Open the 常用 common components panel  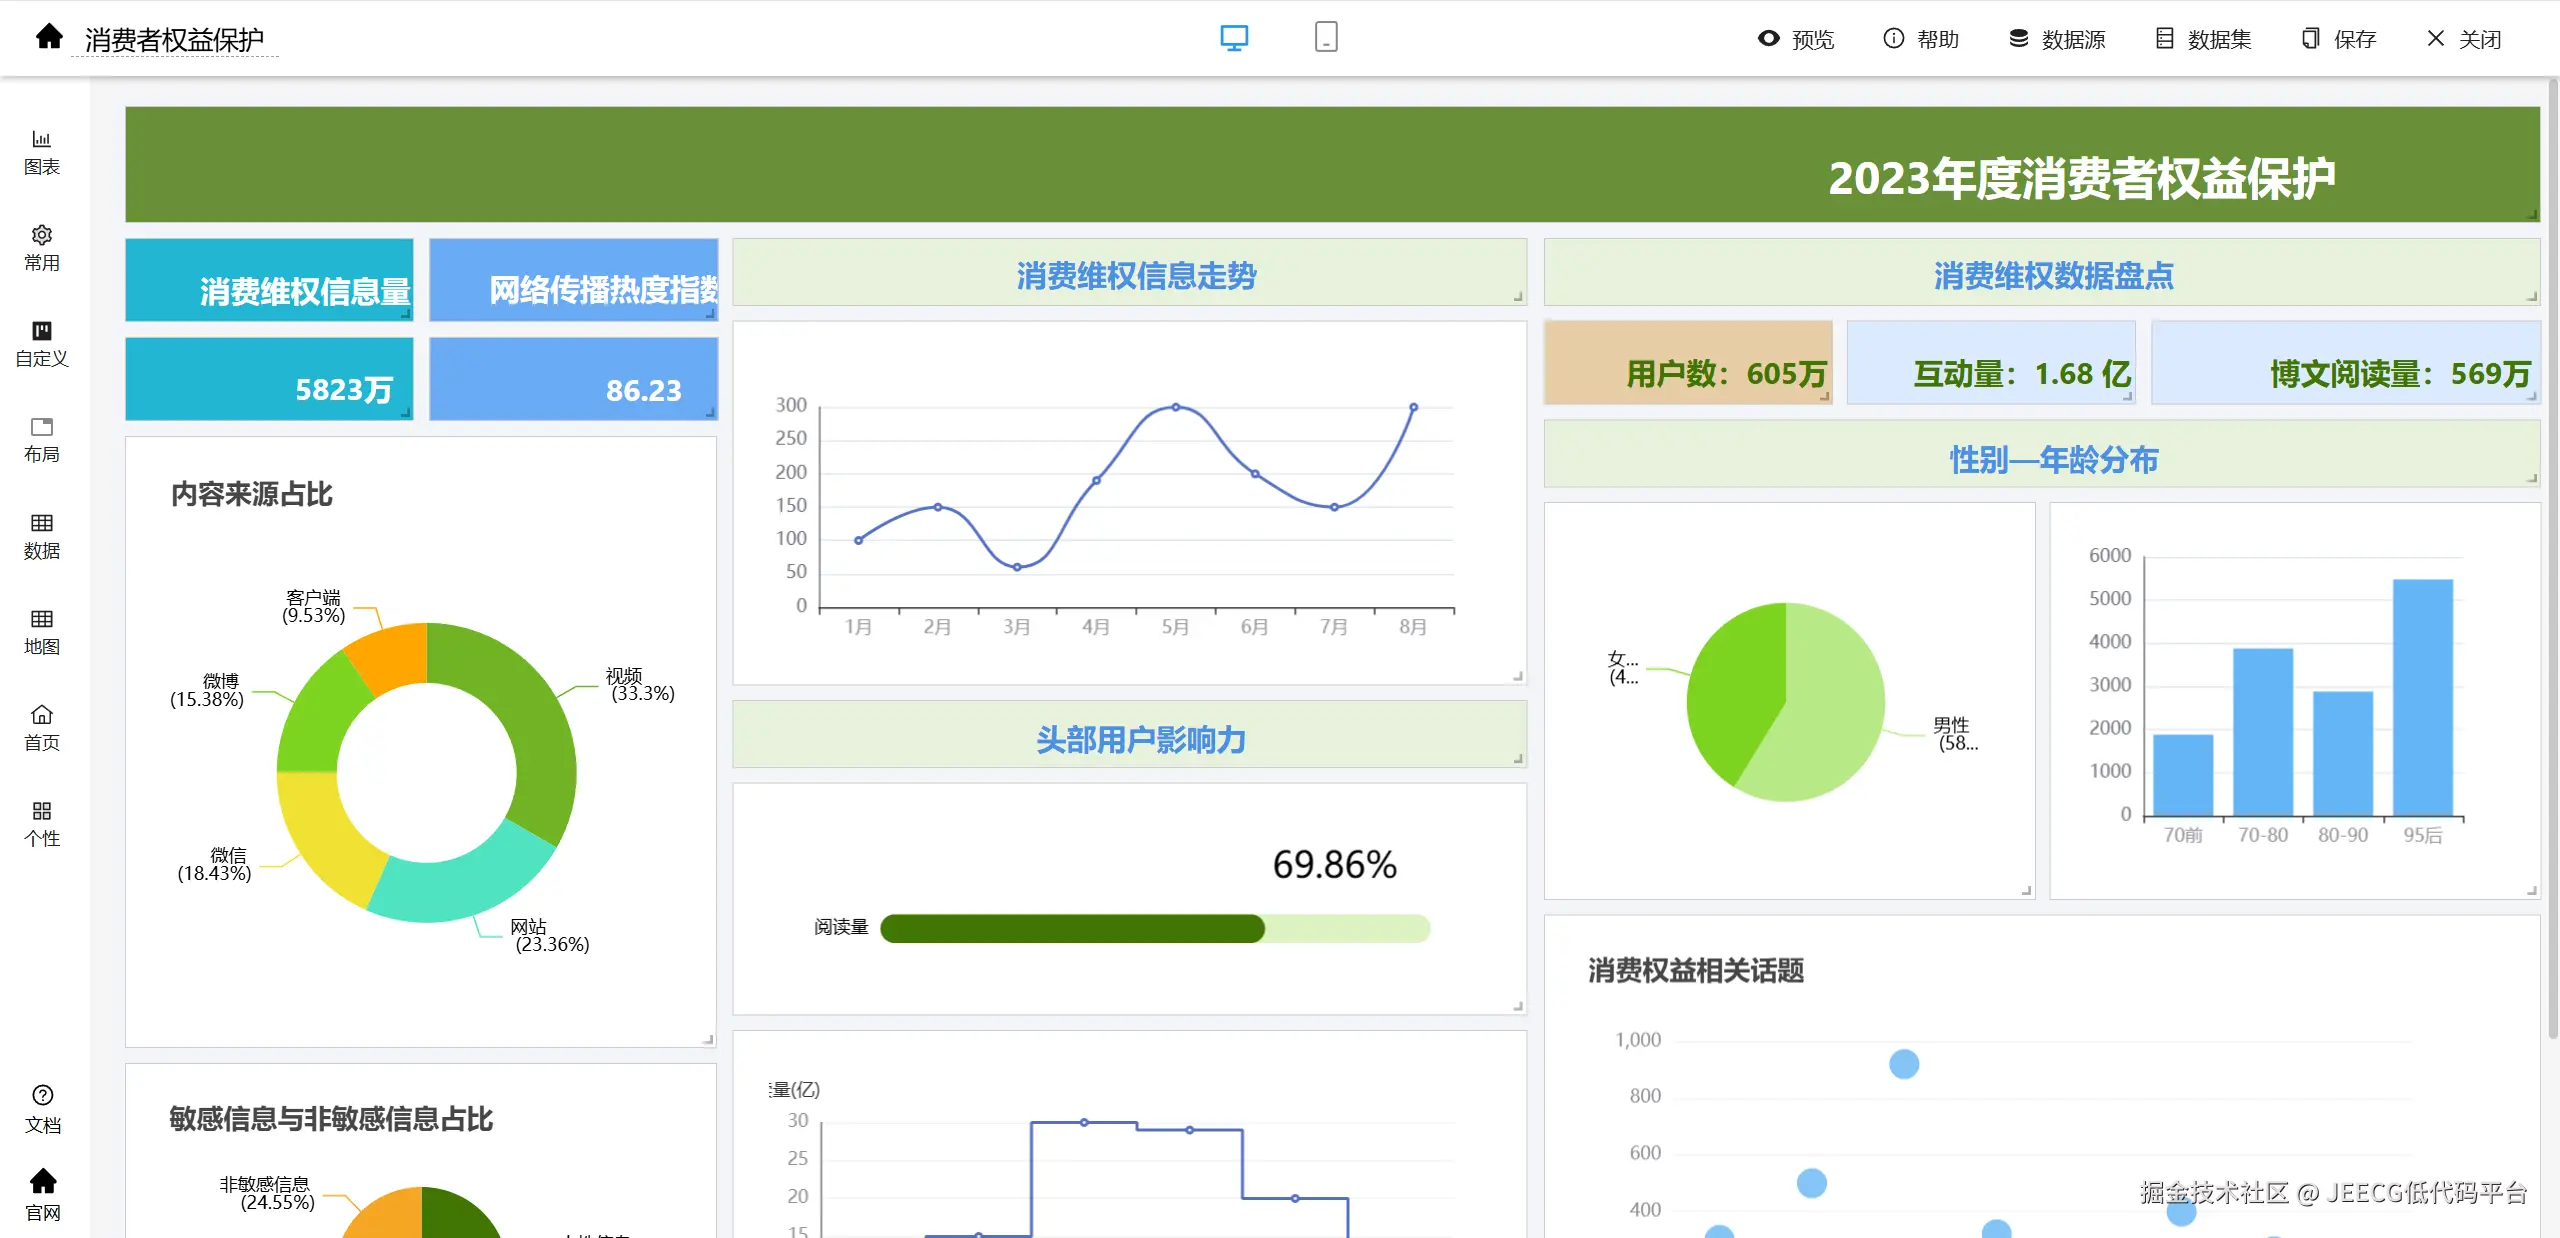(41, 247)
